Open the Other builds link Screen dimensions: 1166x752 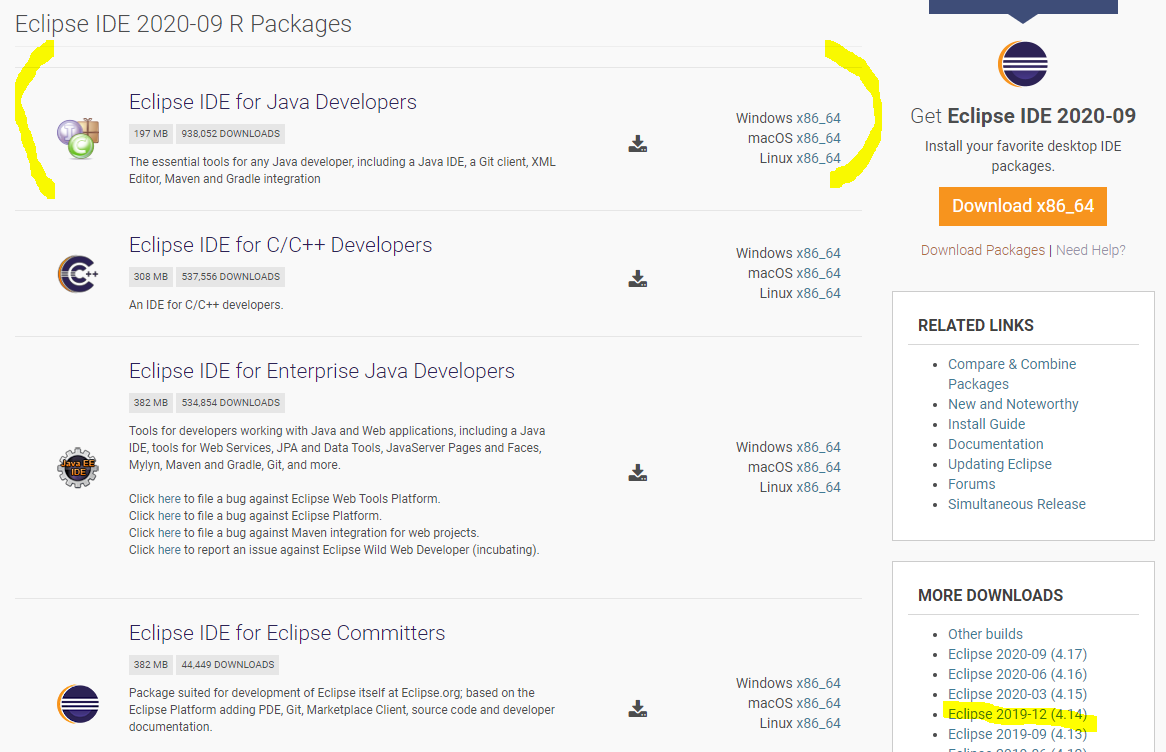click(985, 634)
